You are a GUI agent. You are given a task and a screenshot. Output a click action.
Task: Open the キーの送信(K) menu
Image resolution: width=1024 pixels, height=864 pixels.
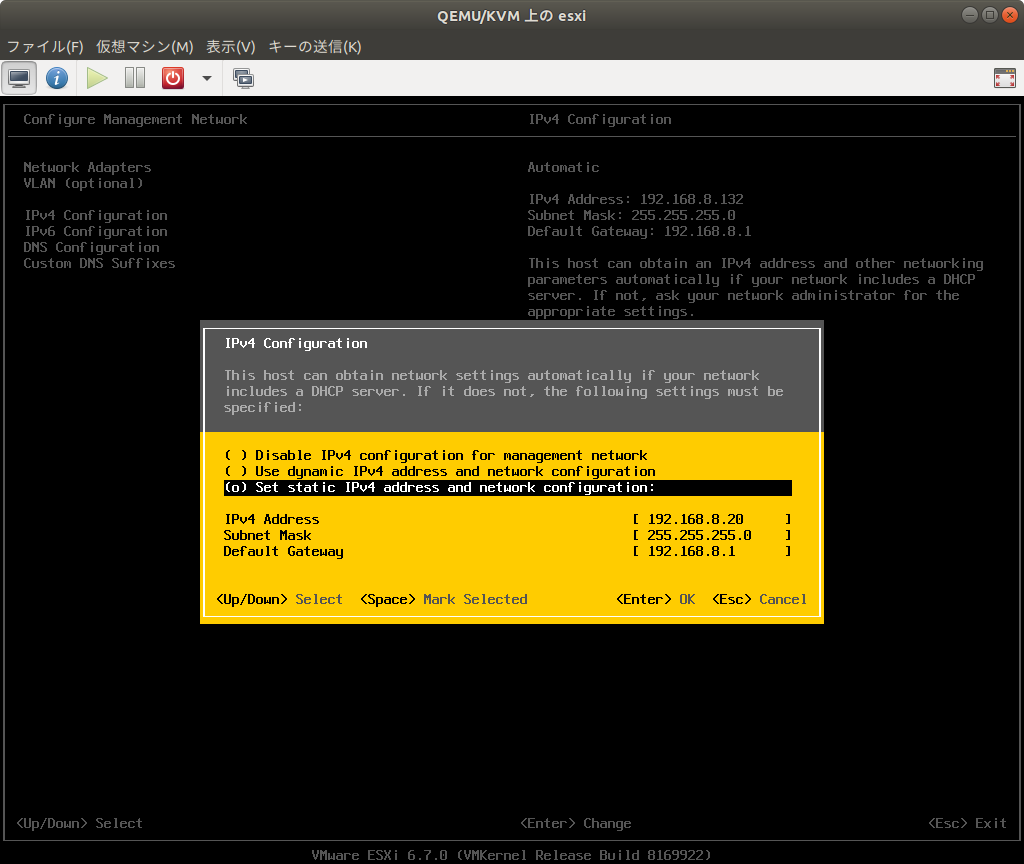315,46
